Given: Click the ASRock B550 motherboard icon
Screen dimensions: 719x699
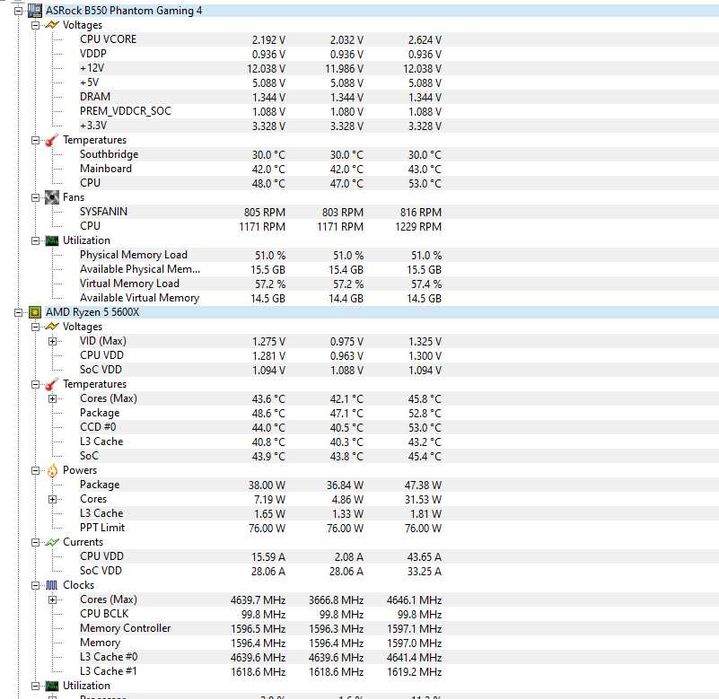Looking at the screenshot, I should tap(35, 11).
